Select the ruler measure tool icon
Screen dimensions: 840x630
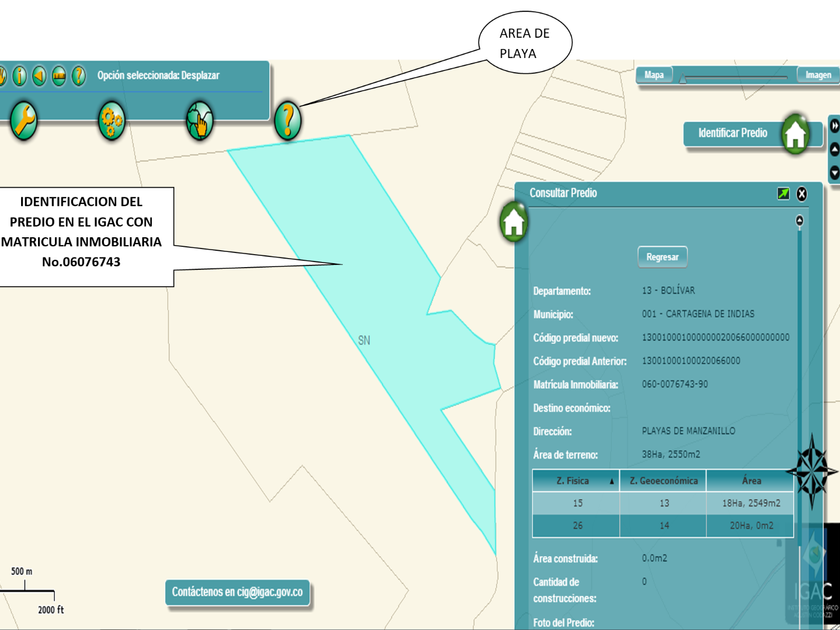(x=59, y=76)
